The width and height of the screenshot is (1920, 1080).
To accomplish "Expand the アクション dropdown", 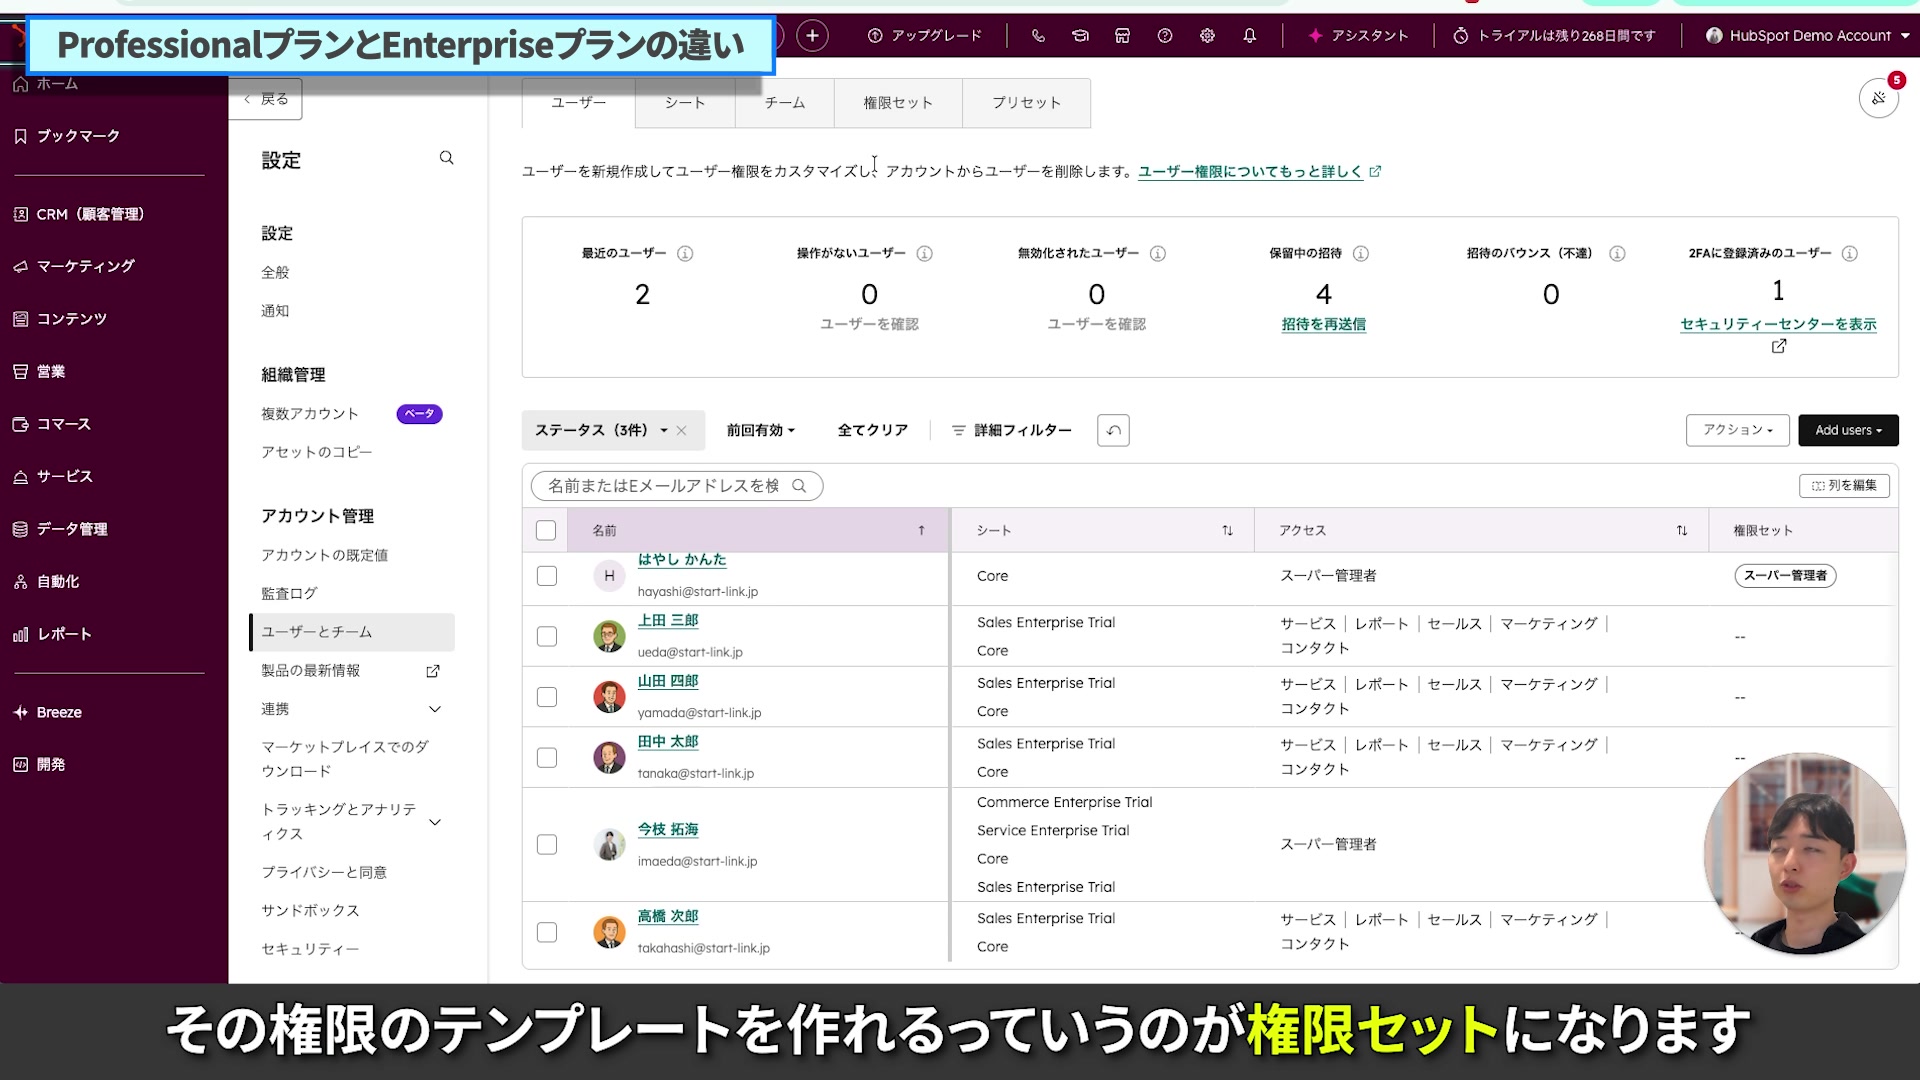I will pyautogui.click(x=1737, y=430).
